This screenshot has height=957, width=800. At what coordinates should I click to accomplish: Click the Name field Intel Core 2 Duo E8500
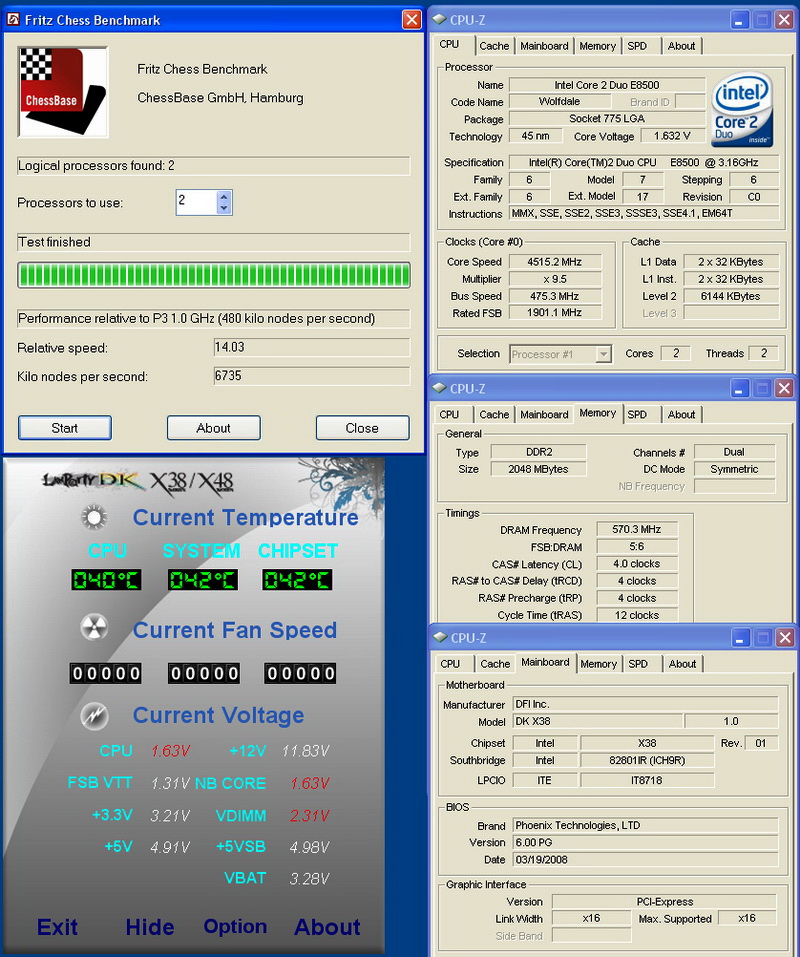coord(607,85)
